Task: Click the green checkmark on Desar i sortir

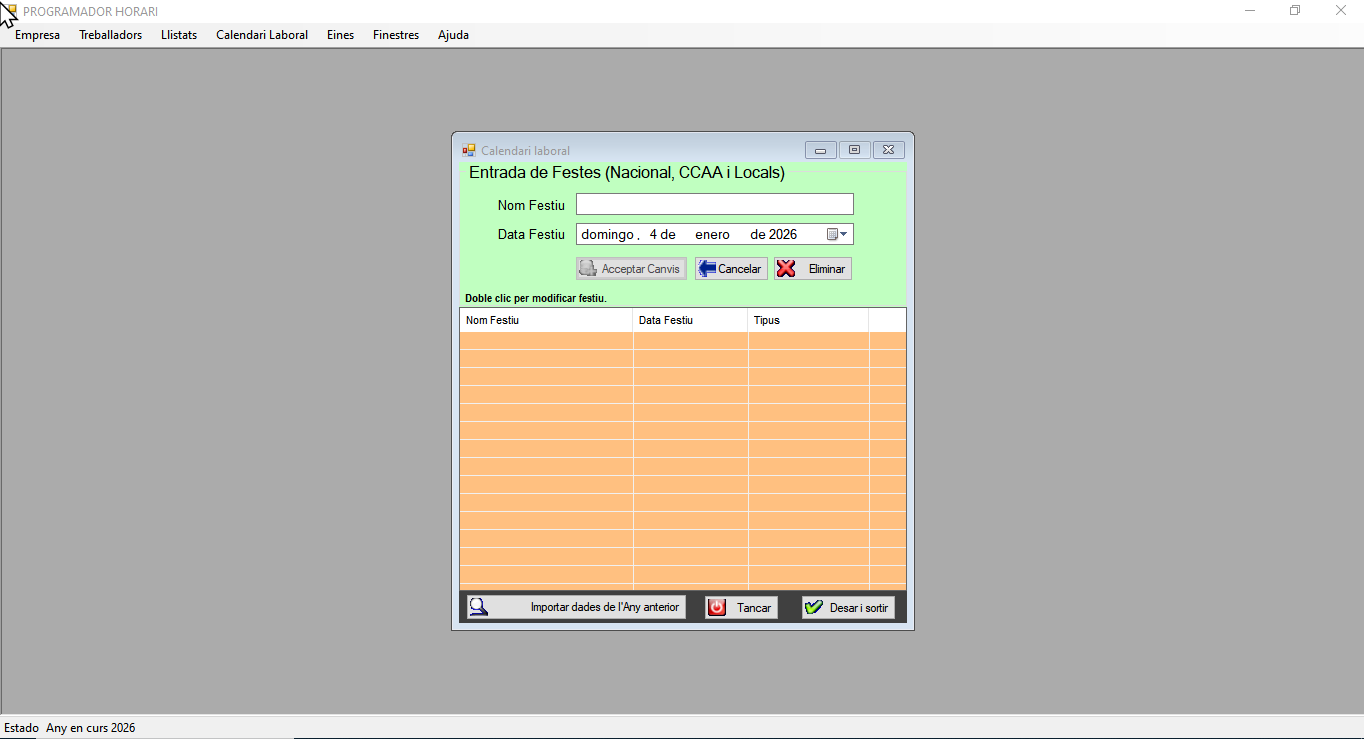Action: click(x=814, y=607)
